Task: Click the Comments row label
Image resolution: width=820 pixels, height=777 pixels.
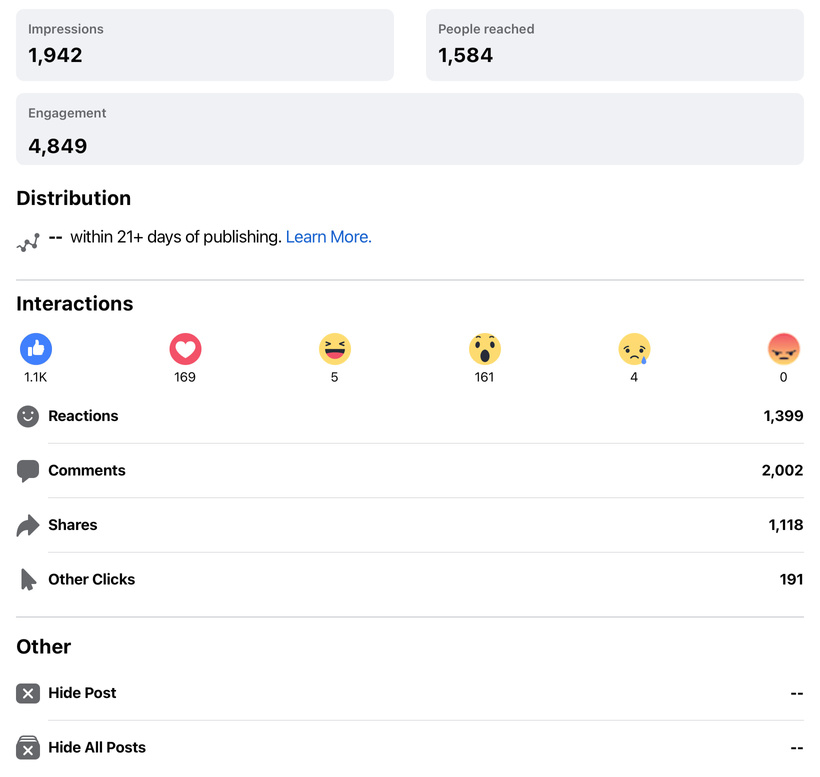Action: tap(87, 471)
